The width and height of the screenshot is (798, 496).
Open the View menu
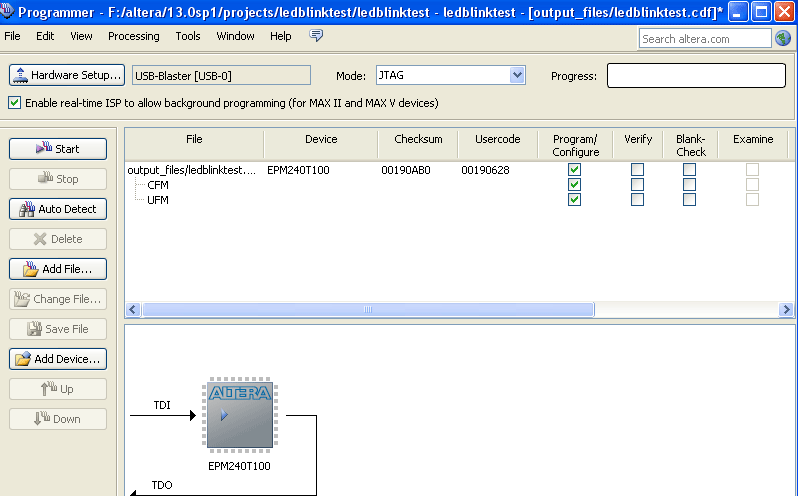(81, 36)
